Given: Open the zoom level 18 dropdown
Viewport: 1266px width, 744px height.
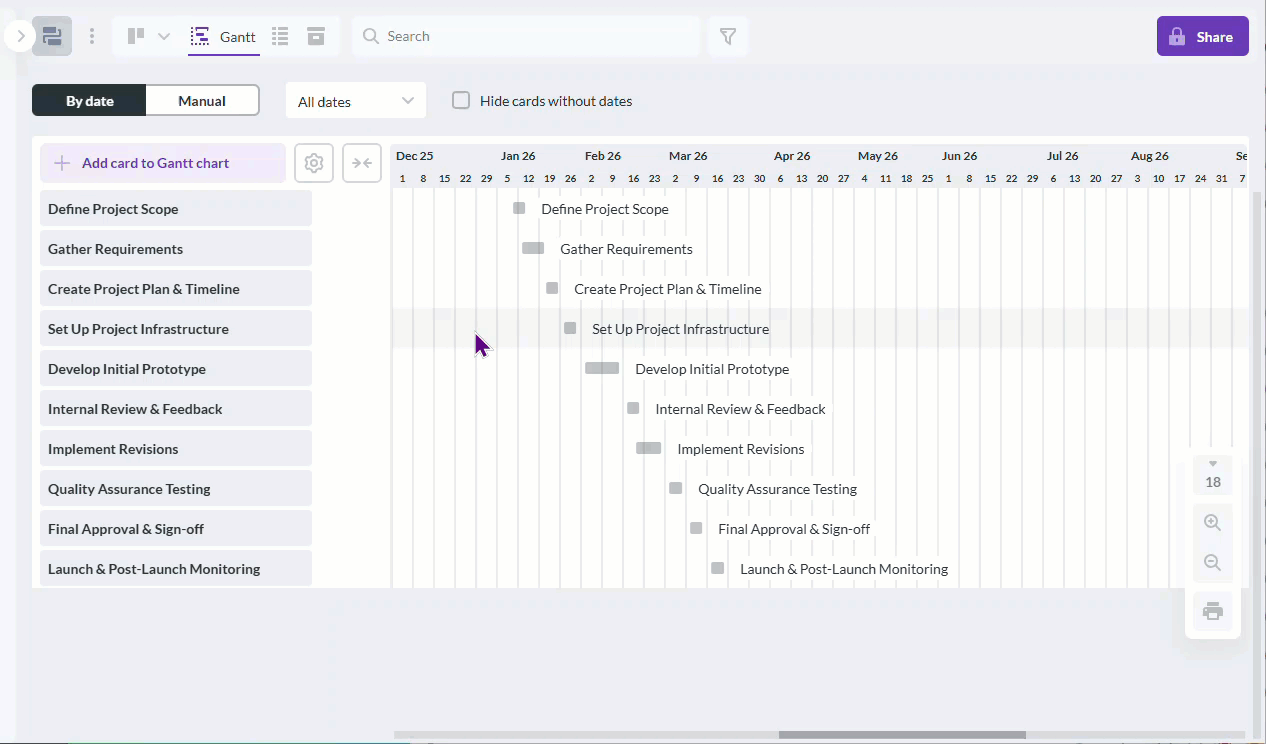Looking at the screenshot, I should (1212, 472).
